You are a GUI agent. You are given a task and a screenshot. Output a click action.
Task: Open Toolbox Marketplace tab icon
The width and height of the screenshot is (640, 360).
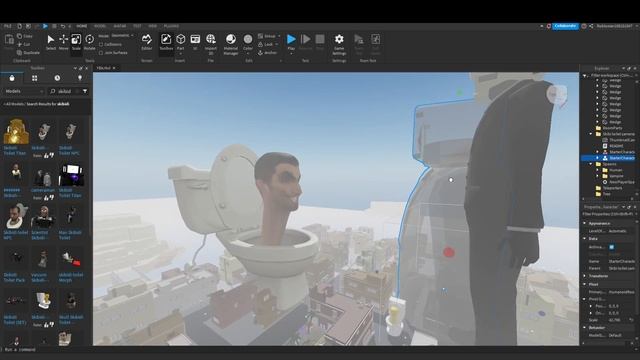point(12,78)
